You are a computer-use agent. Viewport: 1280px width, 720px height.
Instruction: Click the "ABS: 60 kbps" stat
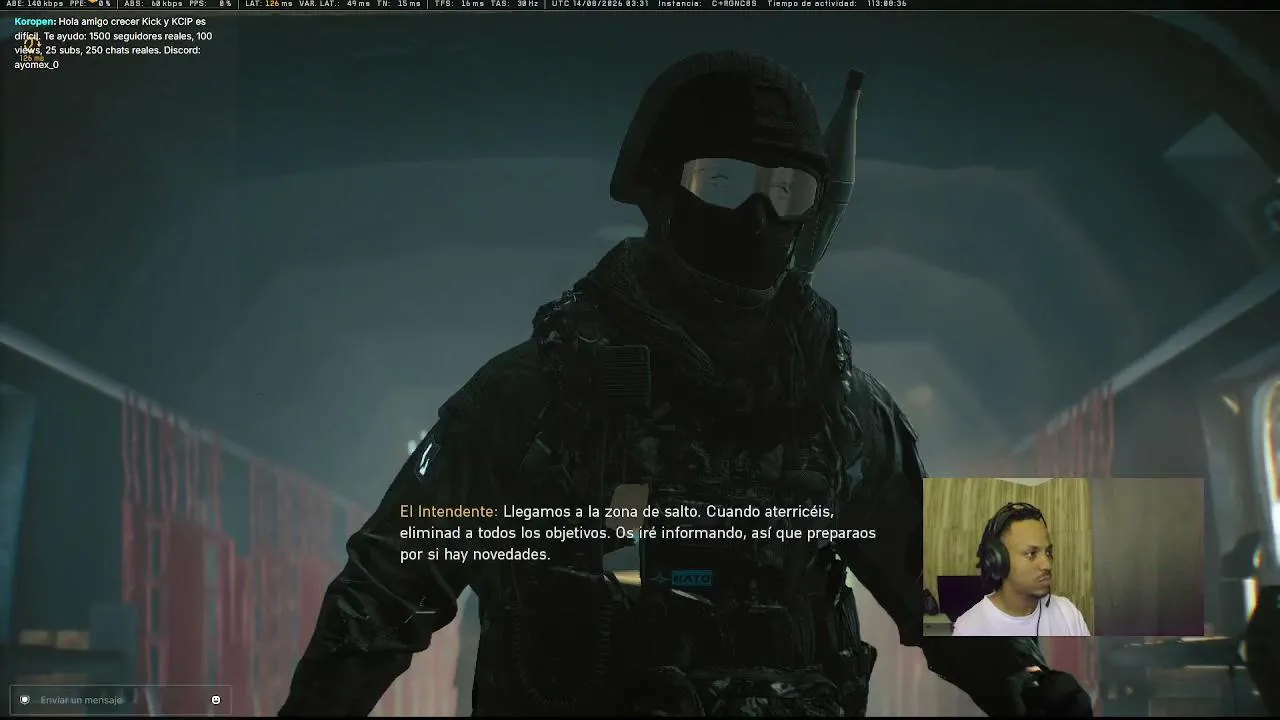pyautogui.click(x=153, y=4)
